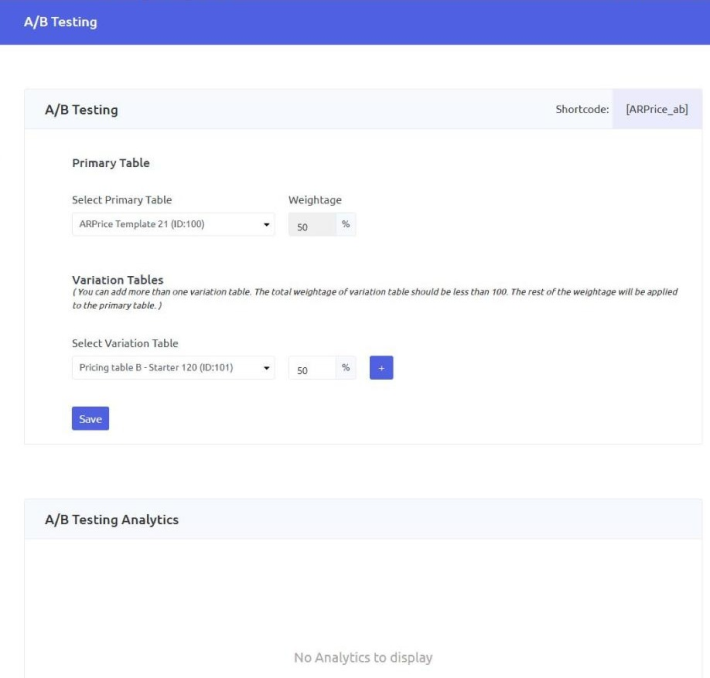Click the 'Primary Table' heading
This screenshot has height=678, width=710.
[111, 163]
